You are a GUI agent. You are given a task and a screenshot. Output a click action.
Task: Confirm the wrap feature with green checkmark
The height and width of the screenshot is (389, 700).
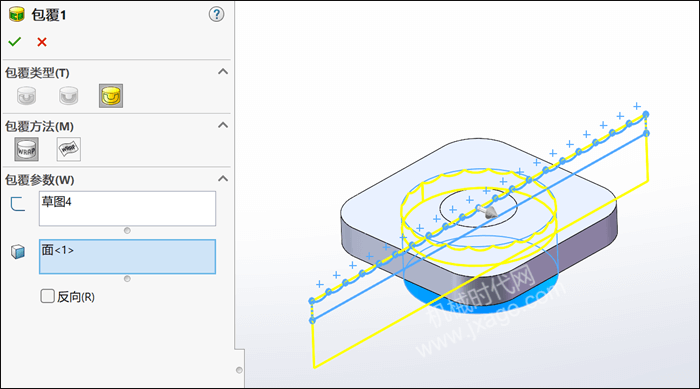(x=15, y=42)
